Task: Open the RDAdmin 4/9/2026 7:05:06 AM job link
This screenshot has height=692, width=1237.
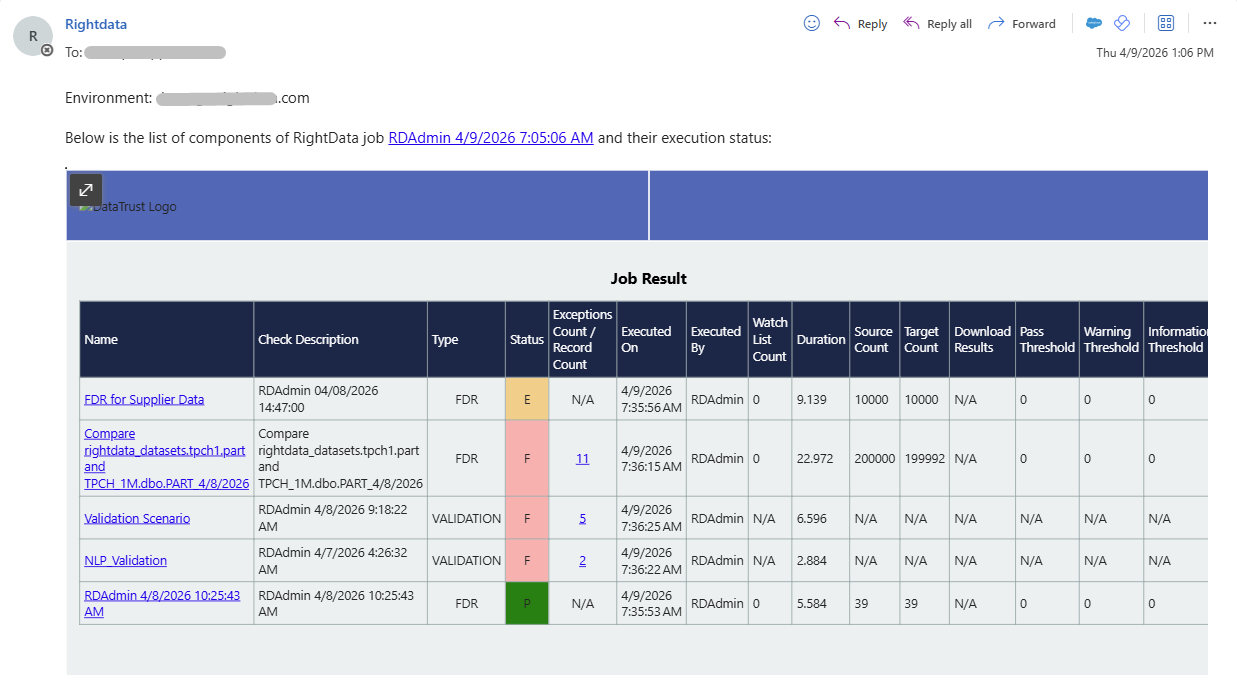Action: point(491,138)
